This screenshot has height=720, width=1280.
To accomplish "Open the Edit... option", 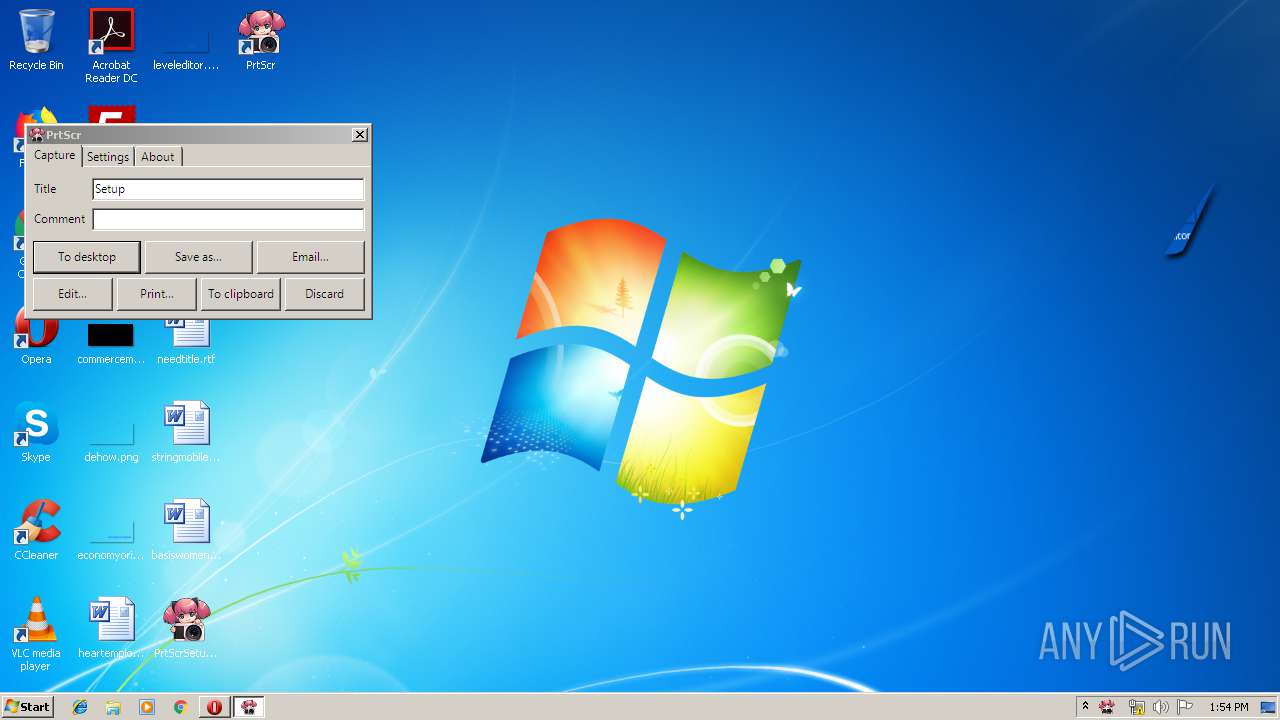I will pyautogui.click(x=72, y=294).
